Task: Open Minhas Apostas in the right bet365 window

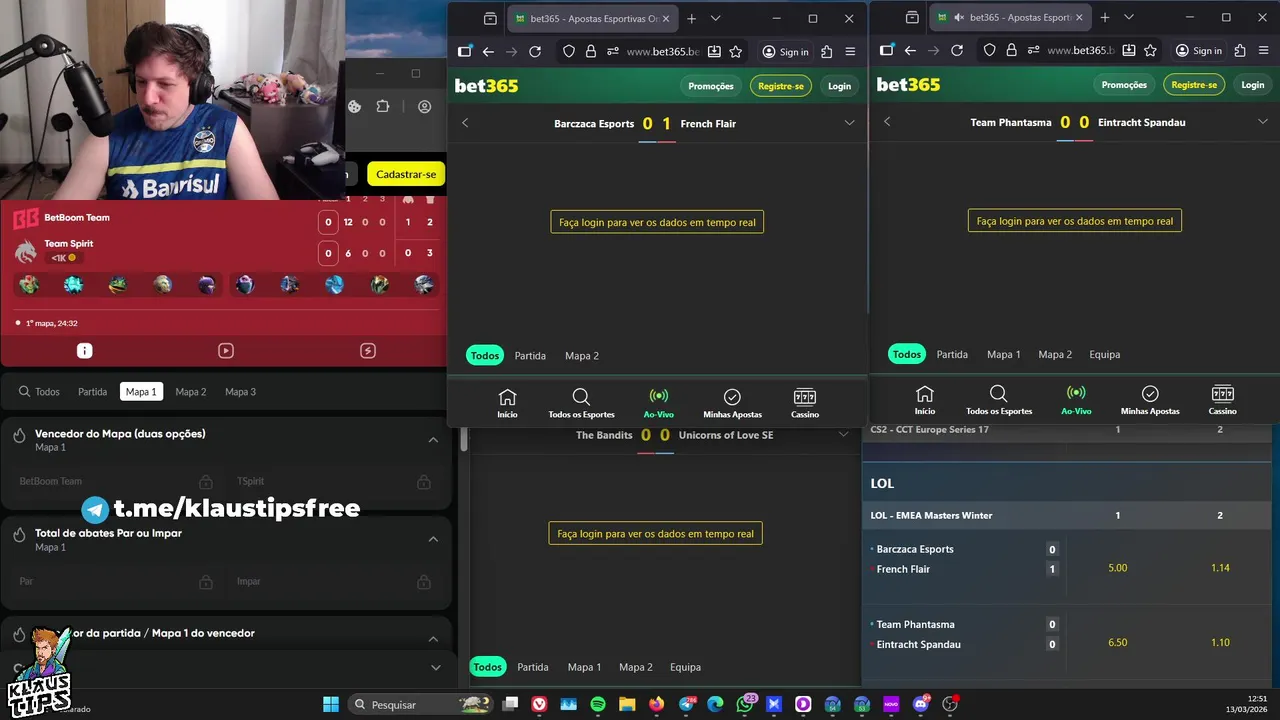Action: (1150, 400)
